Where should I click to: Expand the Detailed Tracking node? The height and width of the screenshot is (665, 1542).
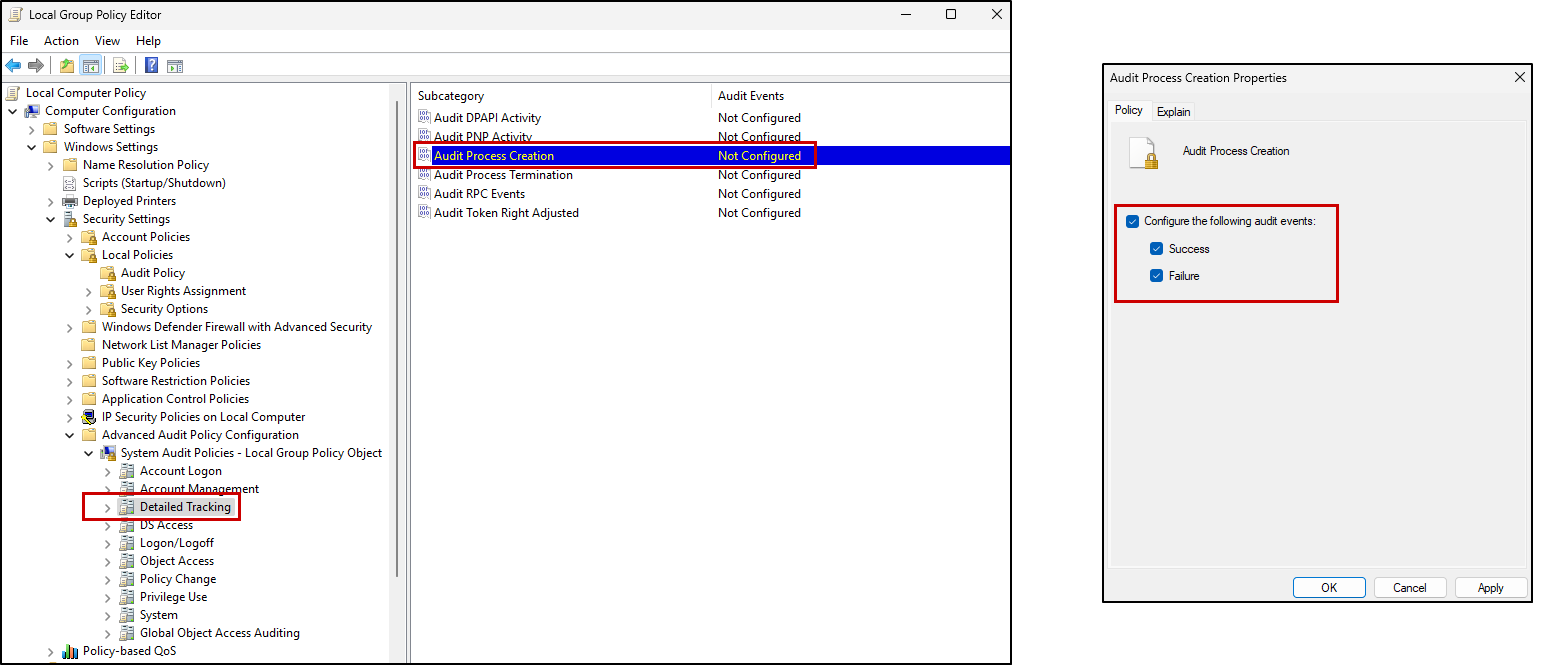tap(106, 506)
